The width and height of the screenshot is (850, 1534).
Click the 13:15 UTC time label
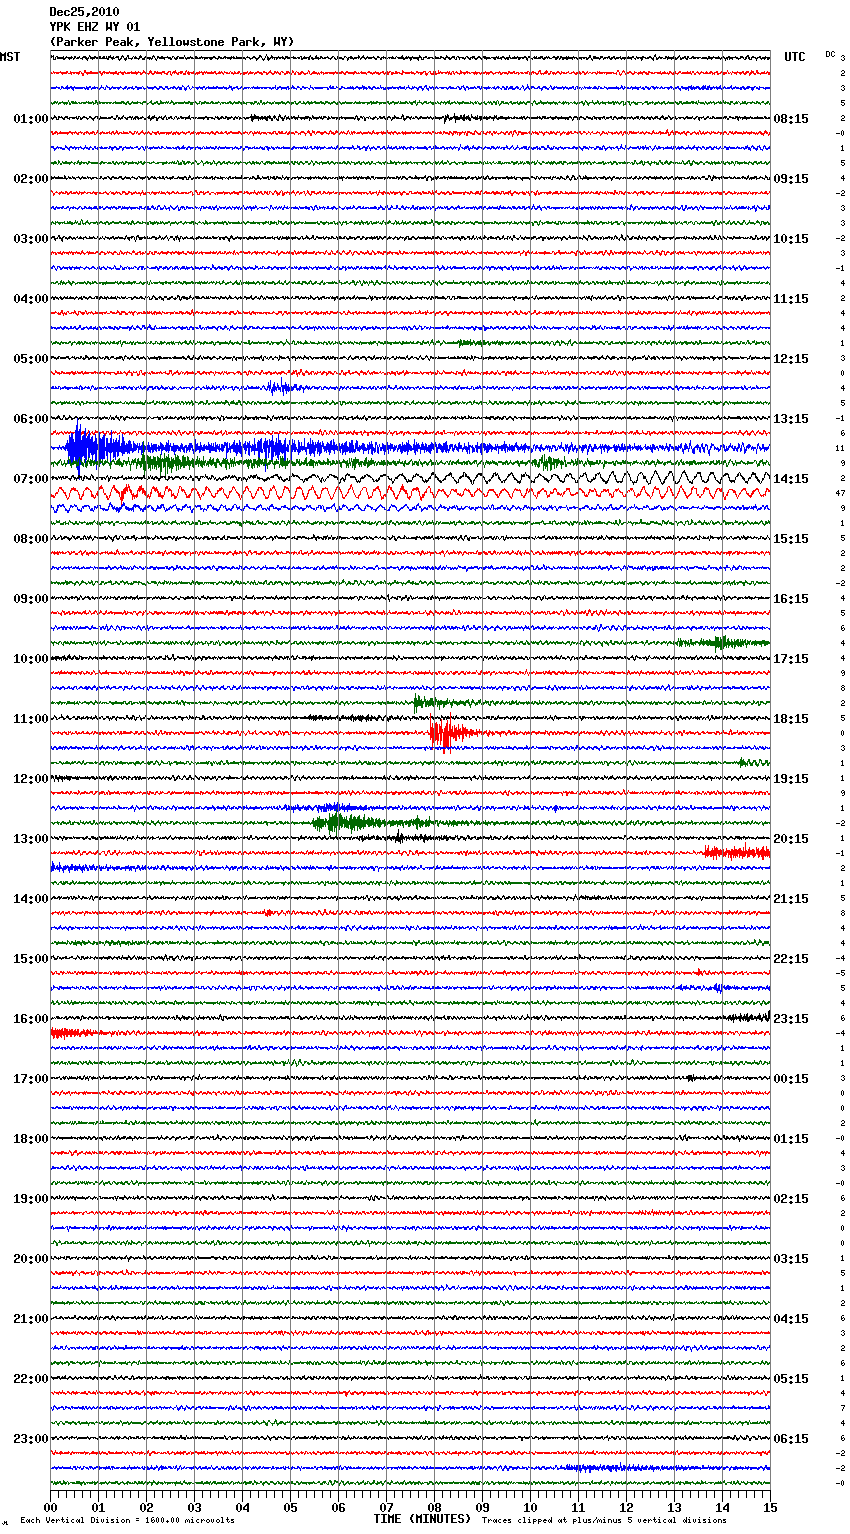pyautogui.click(x=791, y=419)
